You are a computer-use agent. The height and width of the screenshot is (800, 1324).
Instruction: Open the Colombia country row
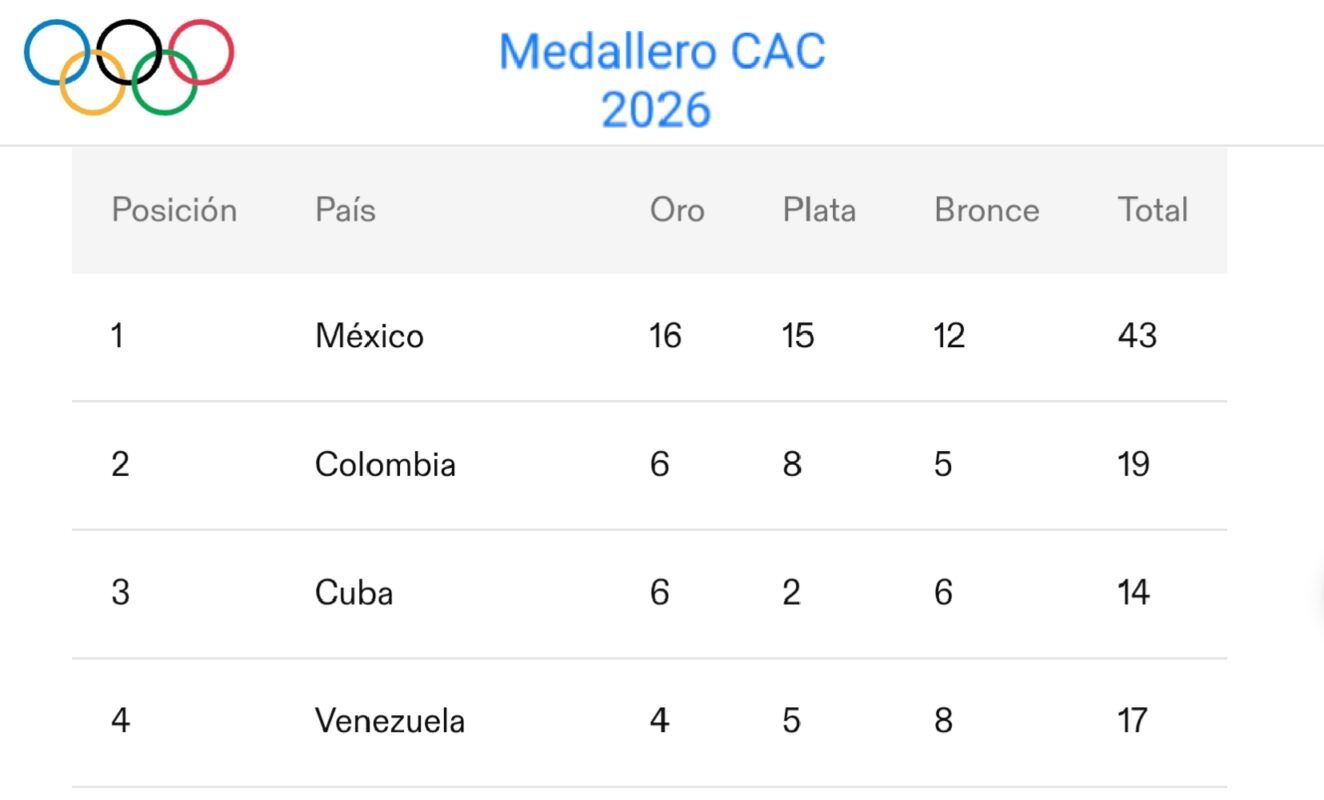(649, 466)
